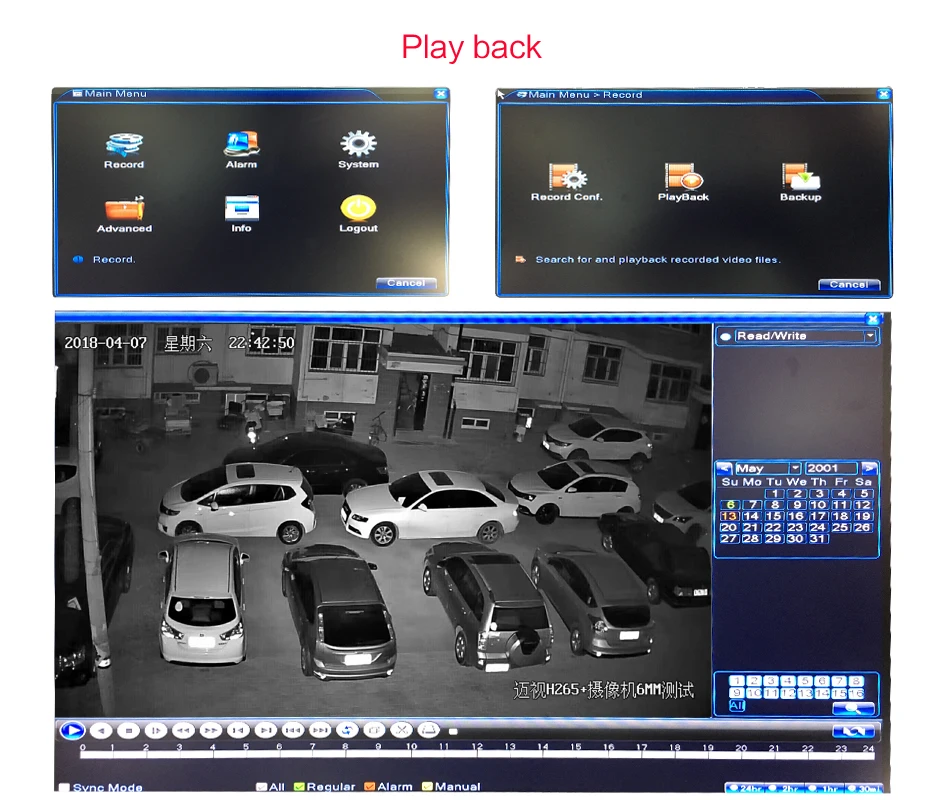Image resolution: width=950 pixels, height=800 pixels.
Task: Jump to next recorded file
Action: pyautogui.click(x=320, y=731)
